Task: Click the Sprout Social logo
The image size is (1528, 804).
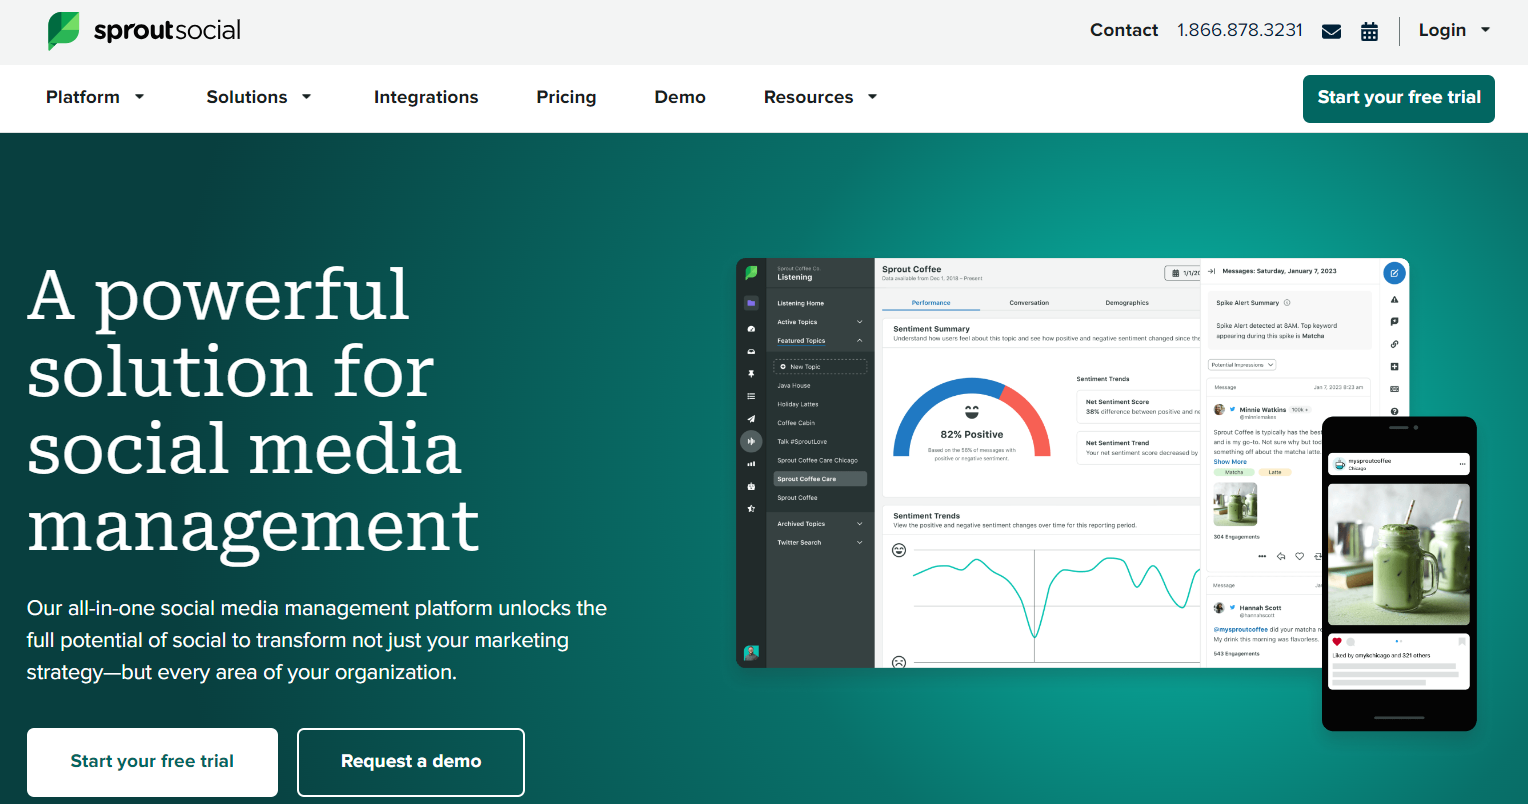Action: [x=144, y=31]
